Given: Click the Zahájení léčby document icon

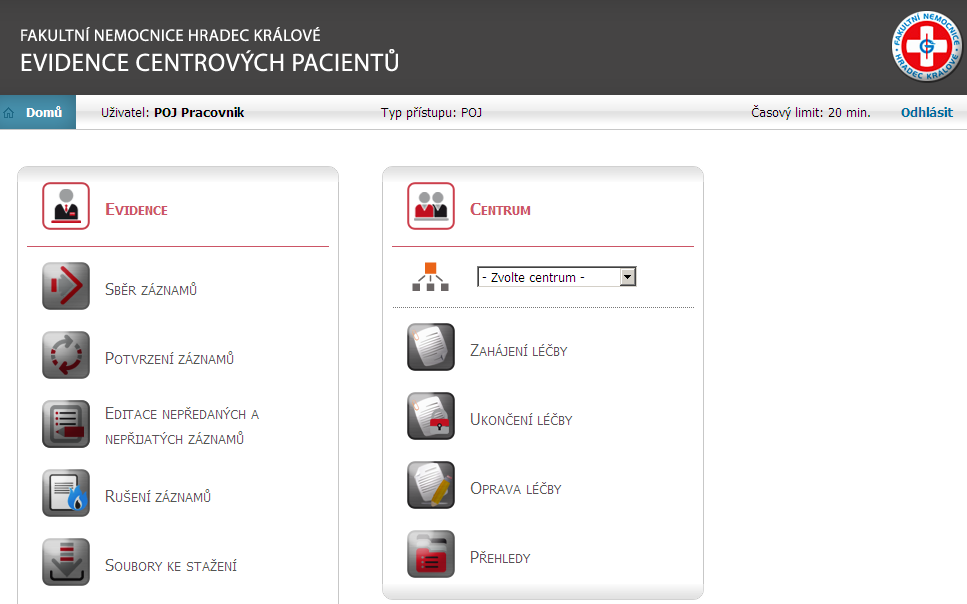Looking at the screenshot, I should point(431,347).
